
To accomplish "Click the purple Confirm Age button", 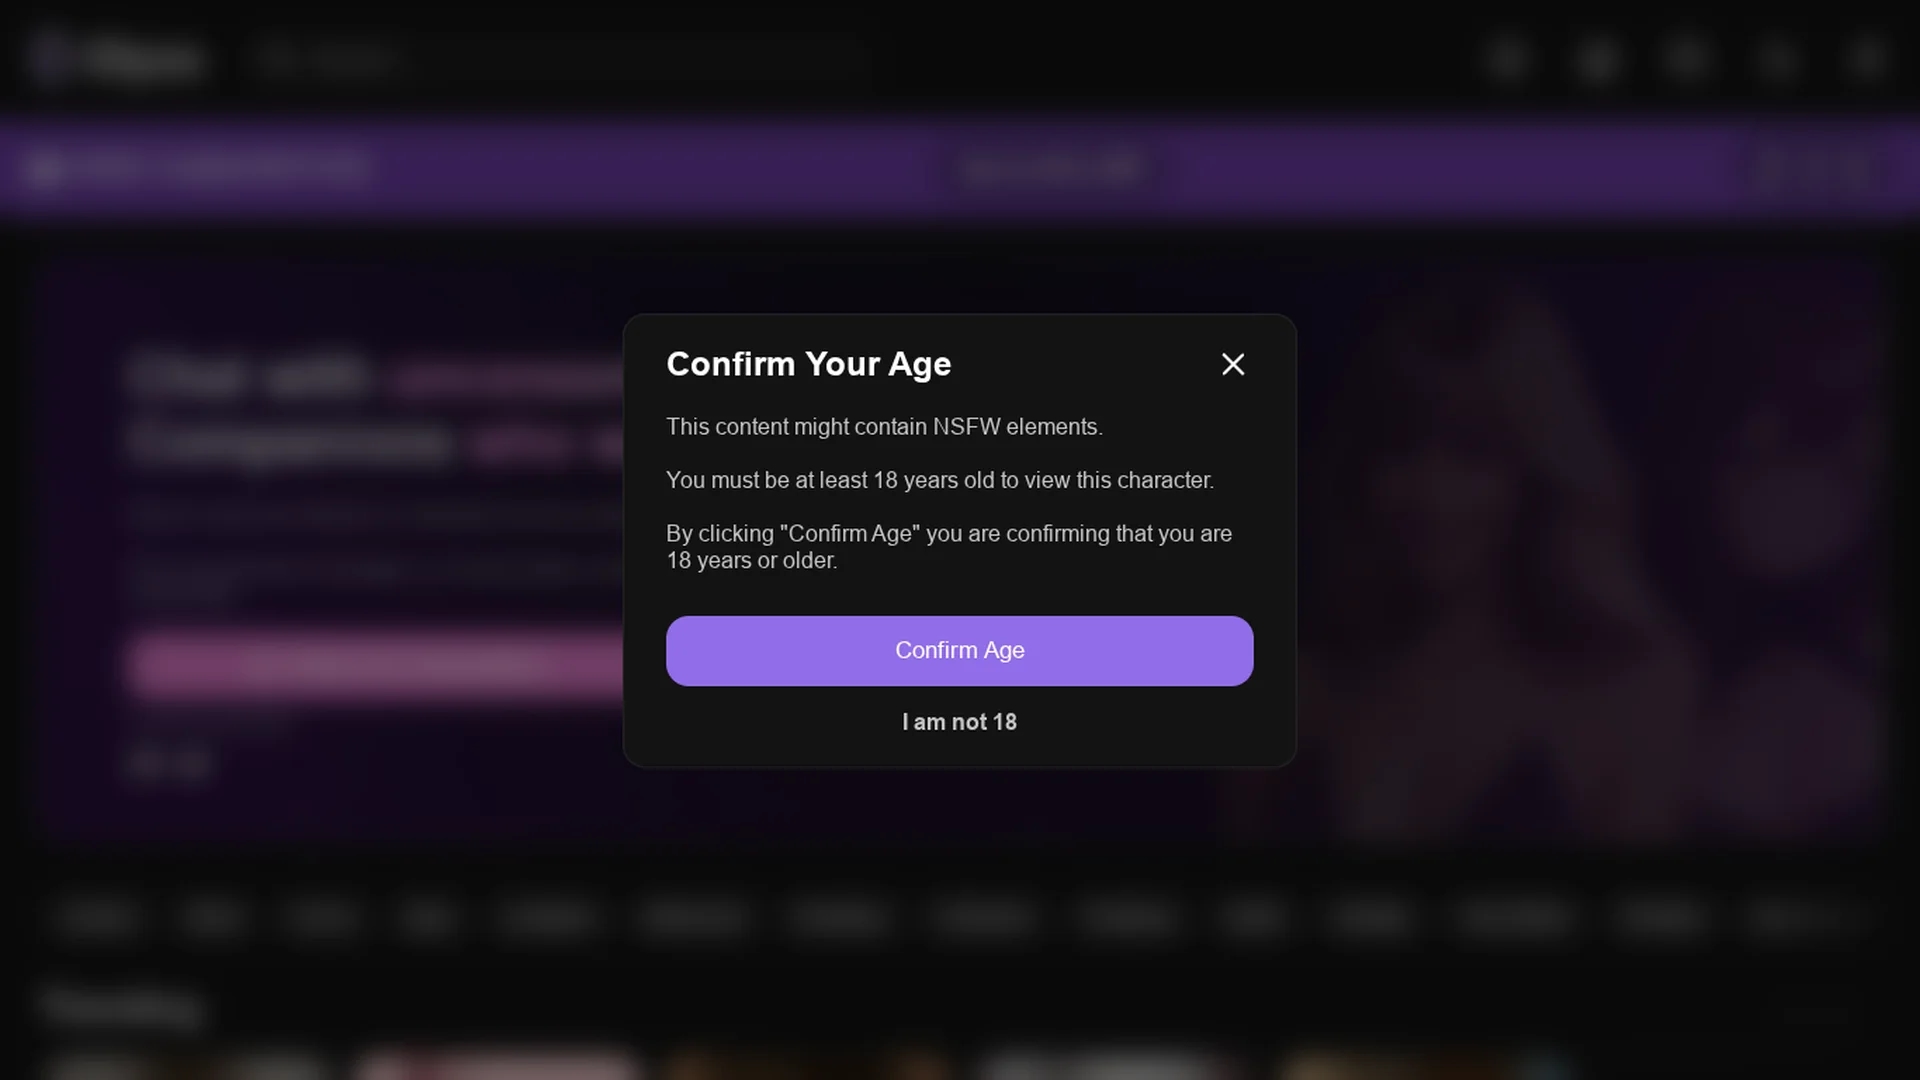I will (x=959, y=651).
